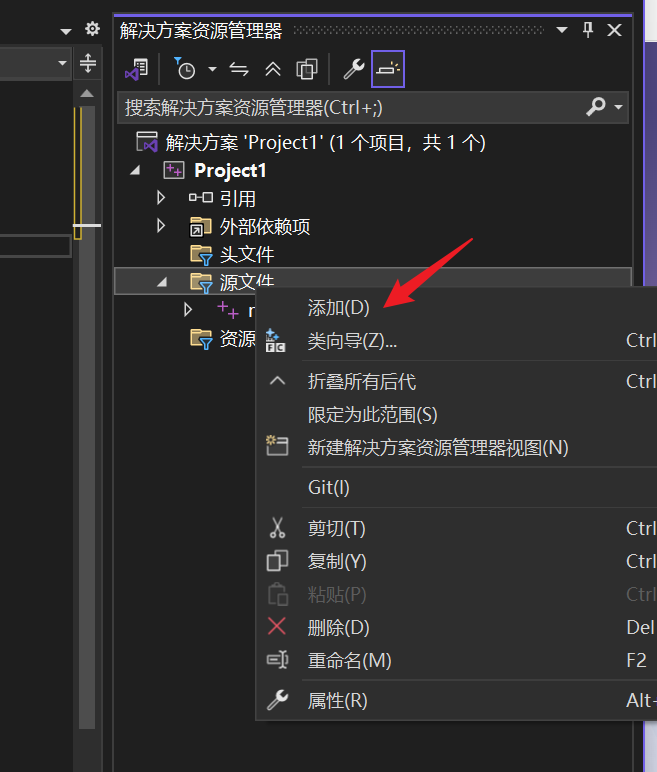Screen dimensions: 657x772
Task: Select 添加(D) in the context menu
Action: pos(338,308)
